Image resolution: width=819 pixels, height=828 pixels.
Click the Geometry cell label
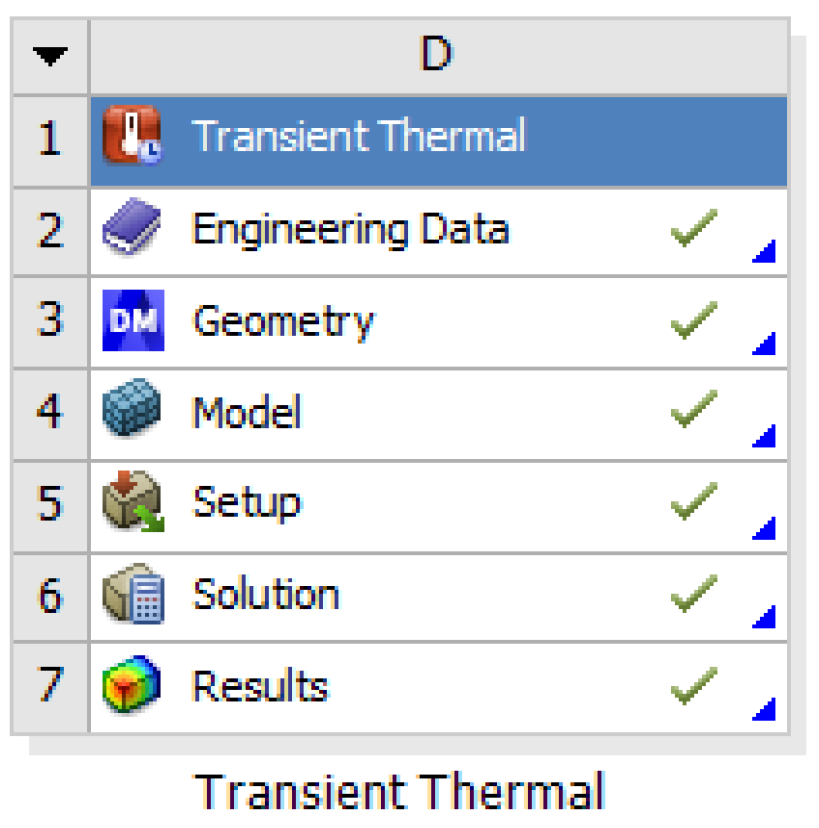[282, 321]
